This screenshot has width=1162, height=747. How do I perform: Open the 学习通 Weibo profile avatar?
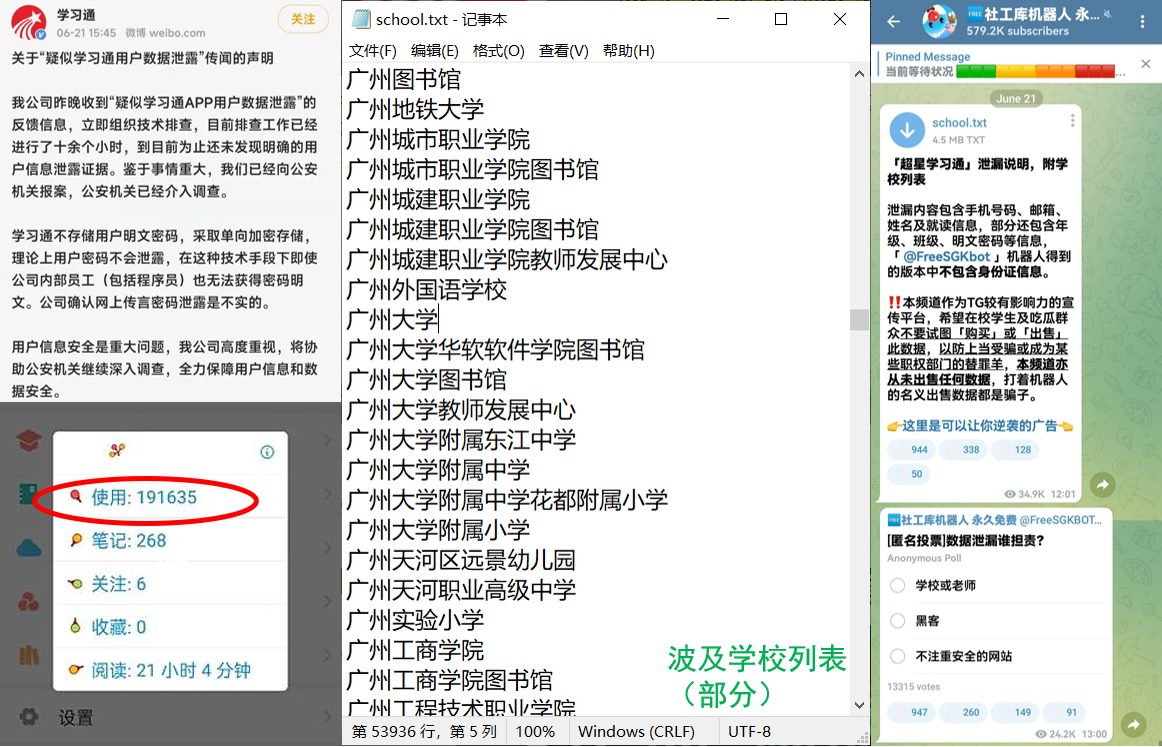coord(29,22)
